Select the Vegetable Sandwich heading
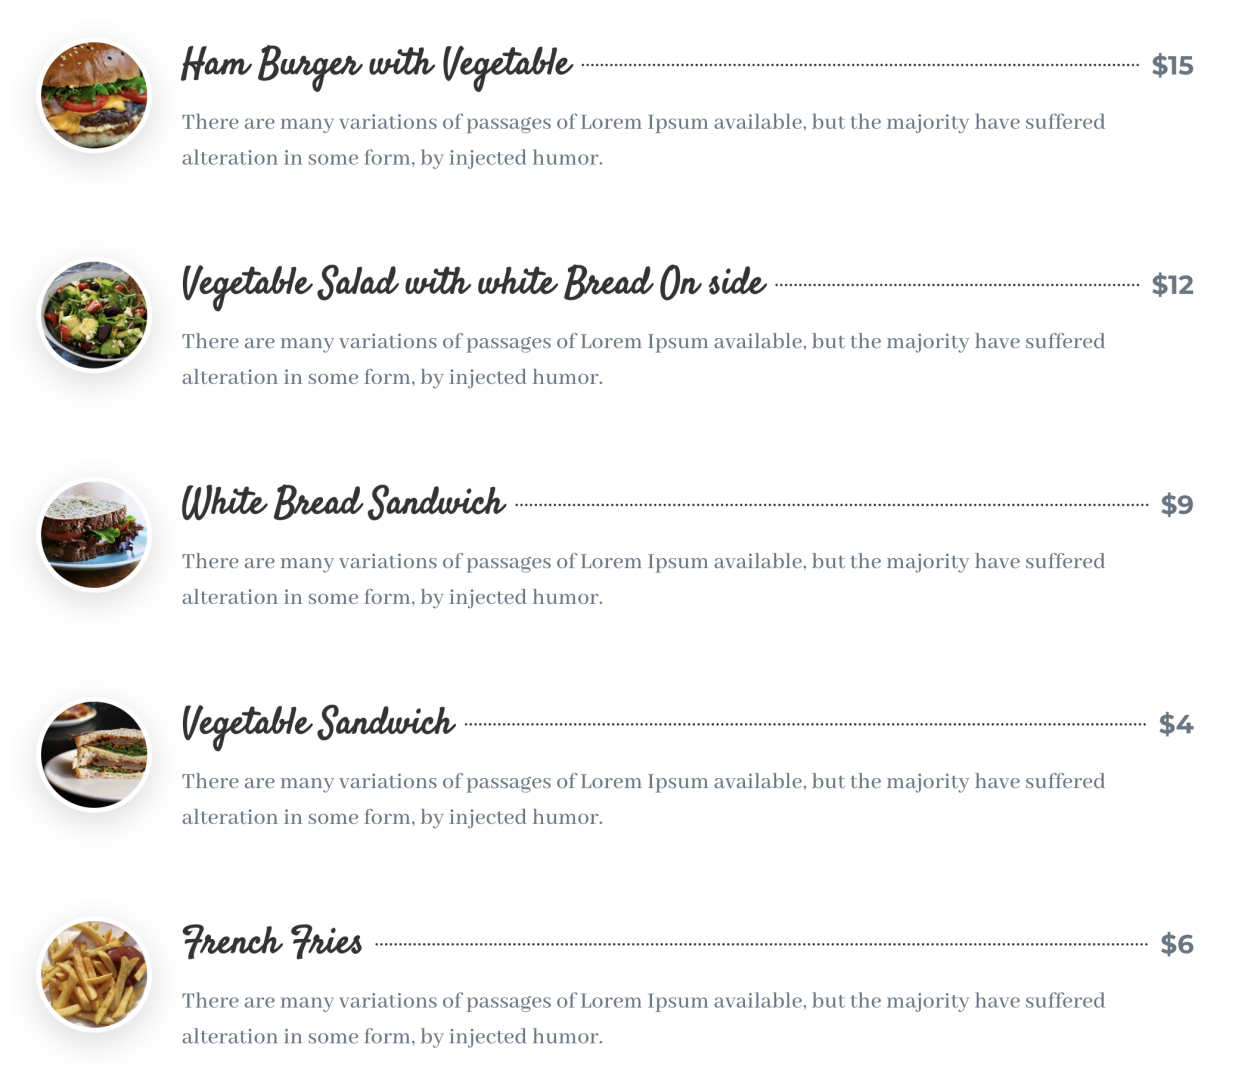Viewport: 1254px width, 1091px height. [x=318, y=723]
